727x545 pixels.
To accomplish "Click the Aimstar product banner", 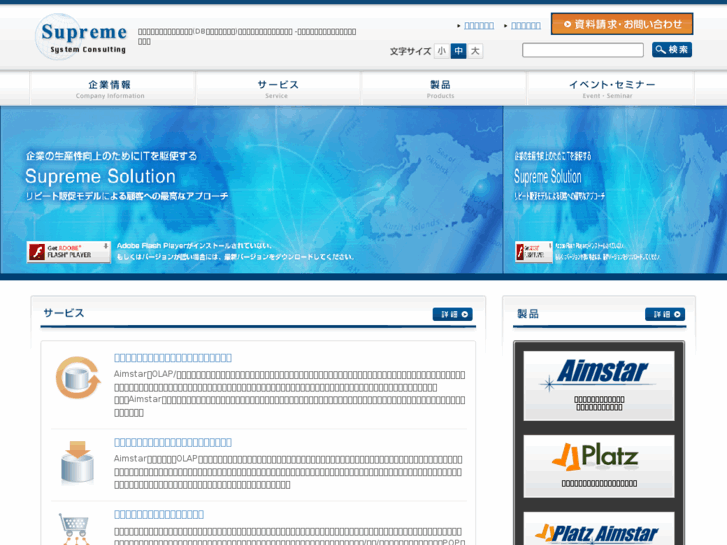I will click(599, 386).
